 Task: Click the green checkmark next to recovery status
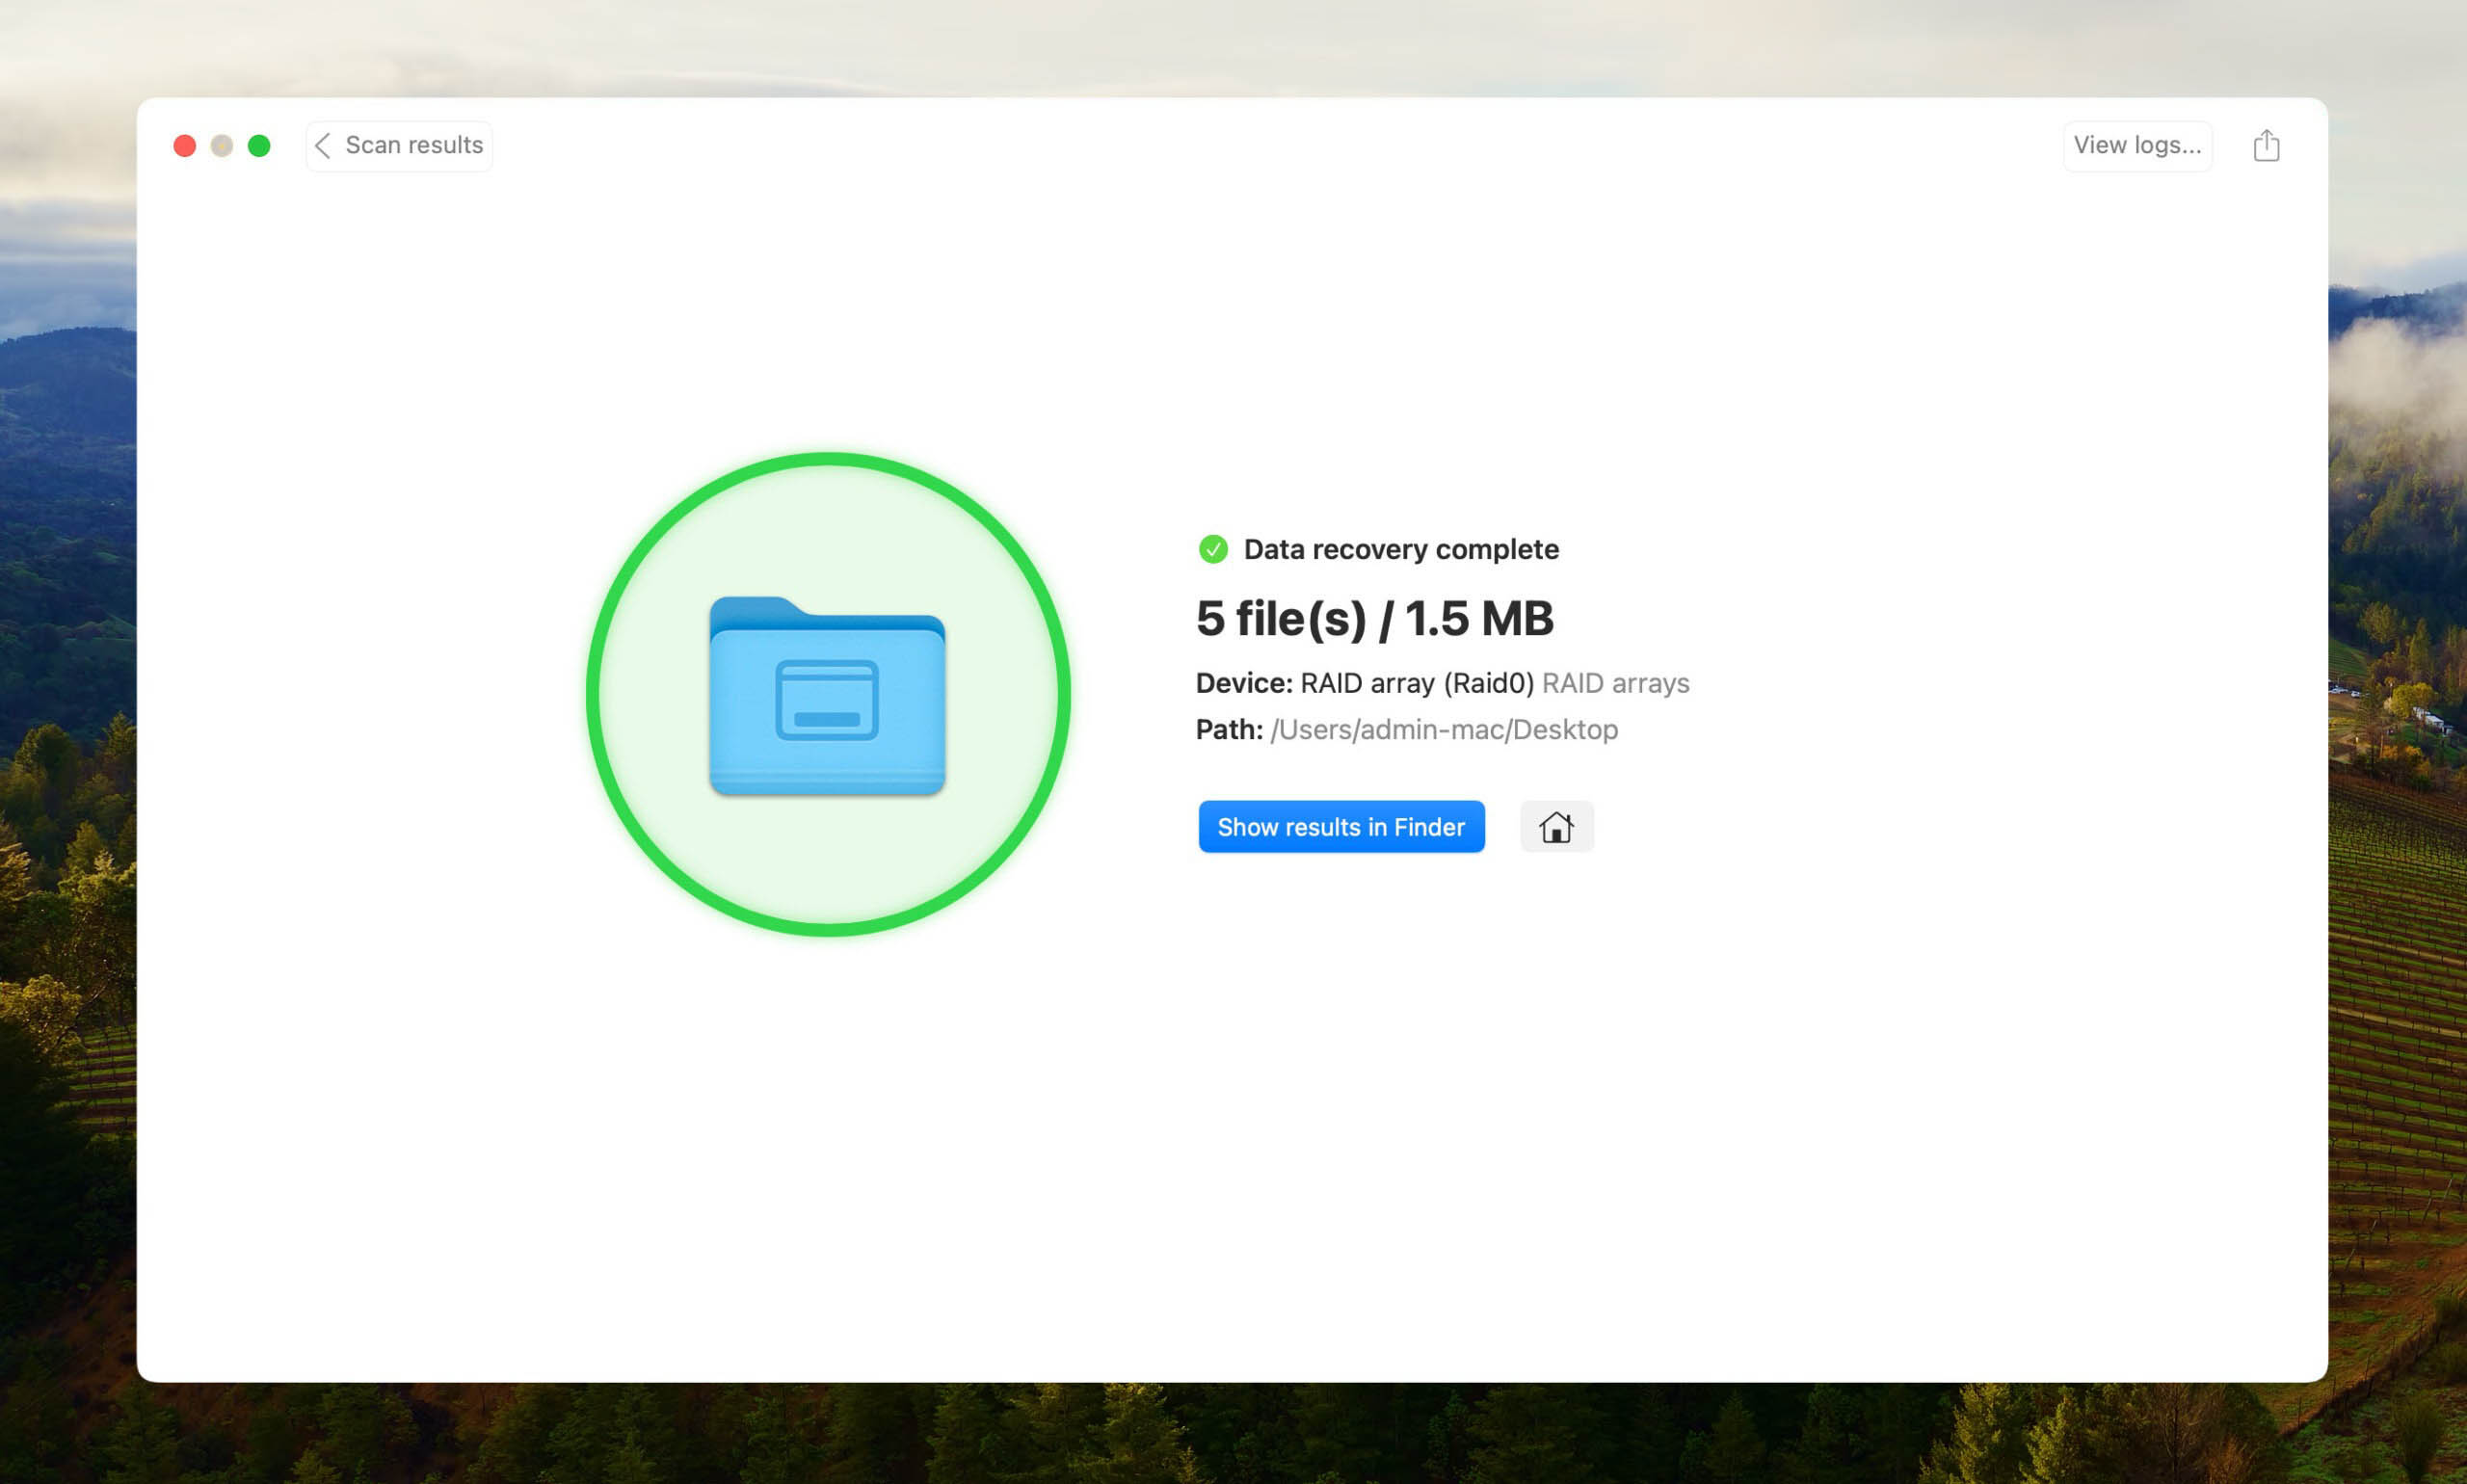[x=1213, y=549]
